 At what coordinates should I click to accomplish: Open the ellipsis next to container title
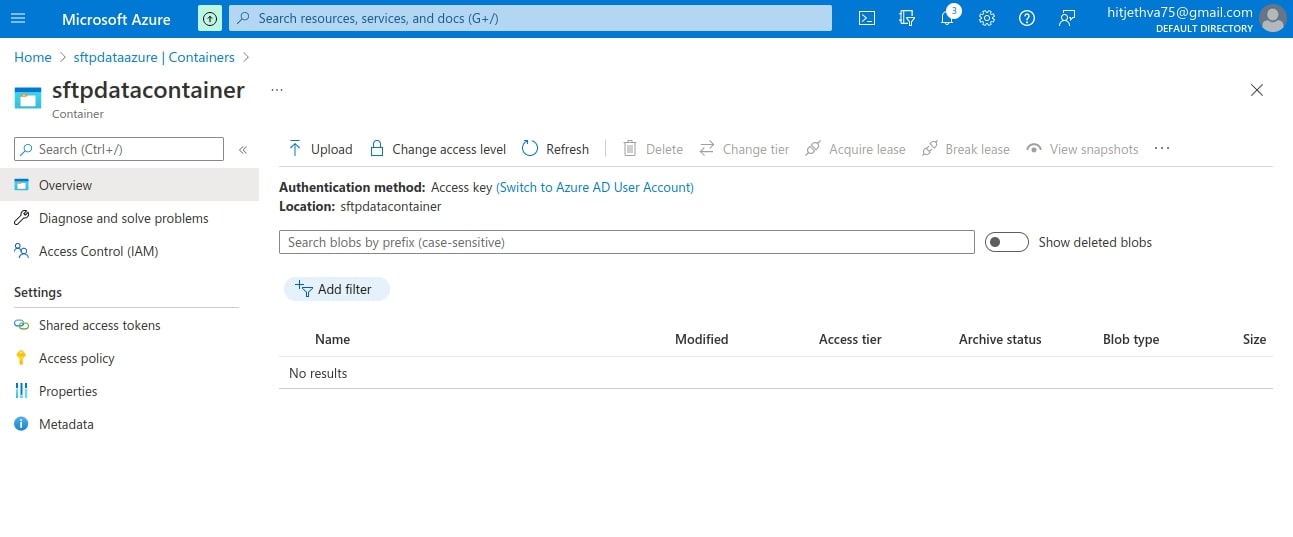pyautogui.click(x=277, y=90)
